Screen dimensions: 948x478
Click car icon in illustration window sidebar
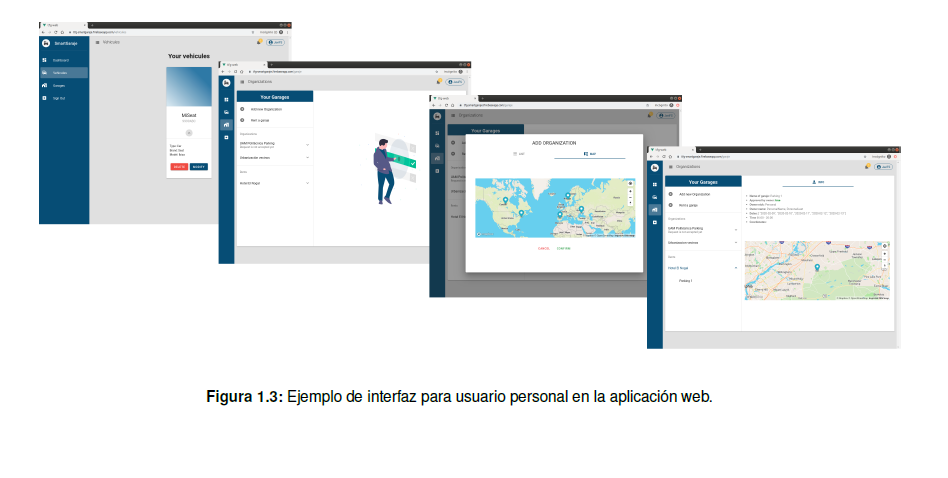click(226, 112)
